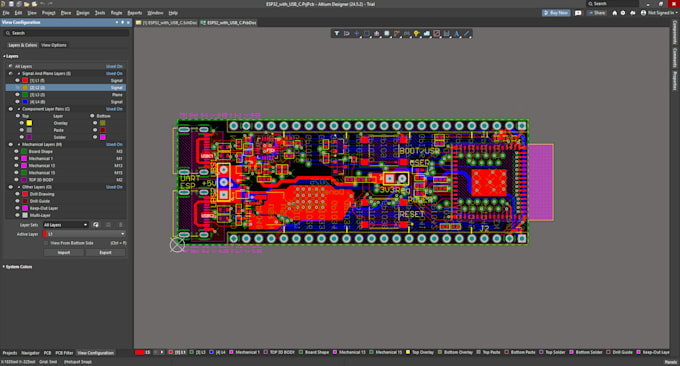Screen dimensions: 680x366
Task: Click the Share button
Action: tap(597, 13)
